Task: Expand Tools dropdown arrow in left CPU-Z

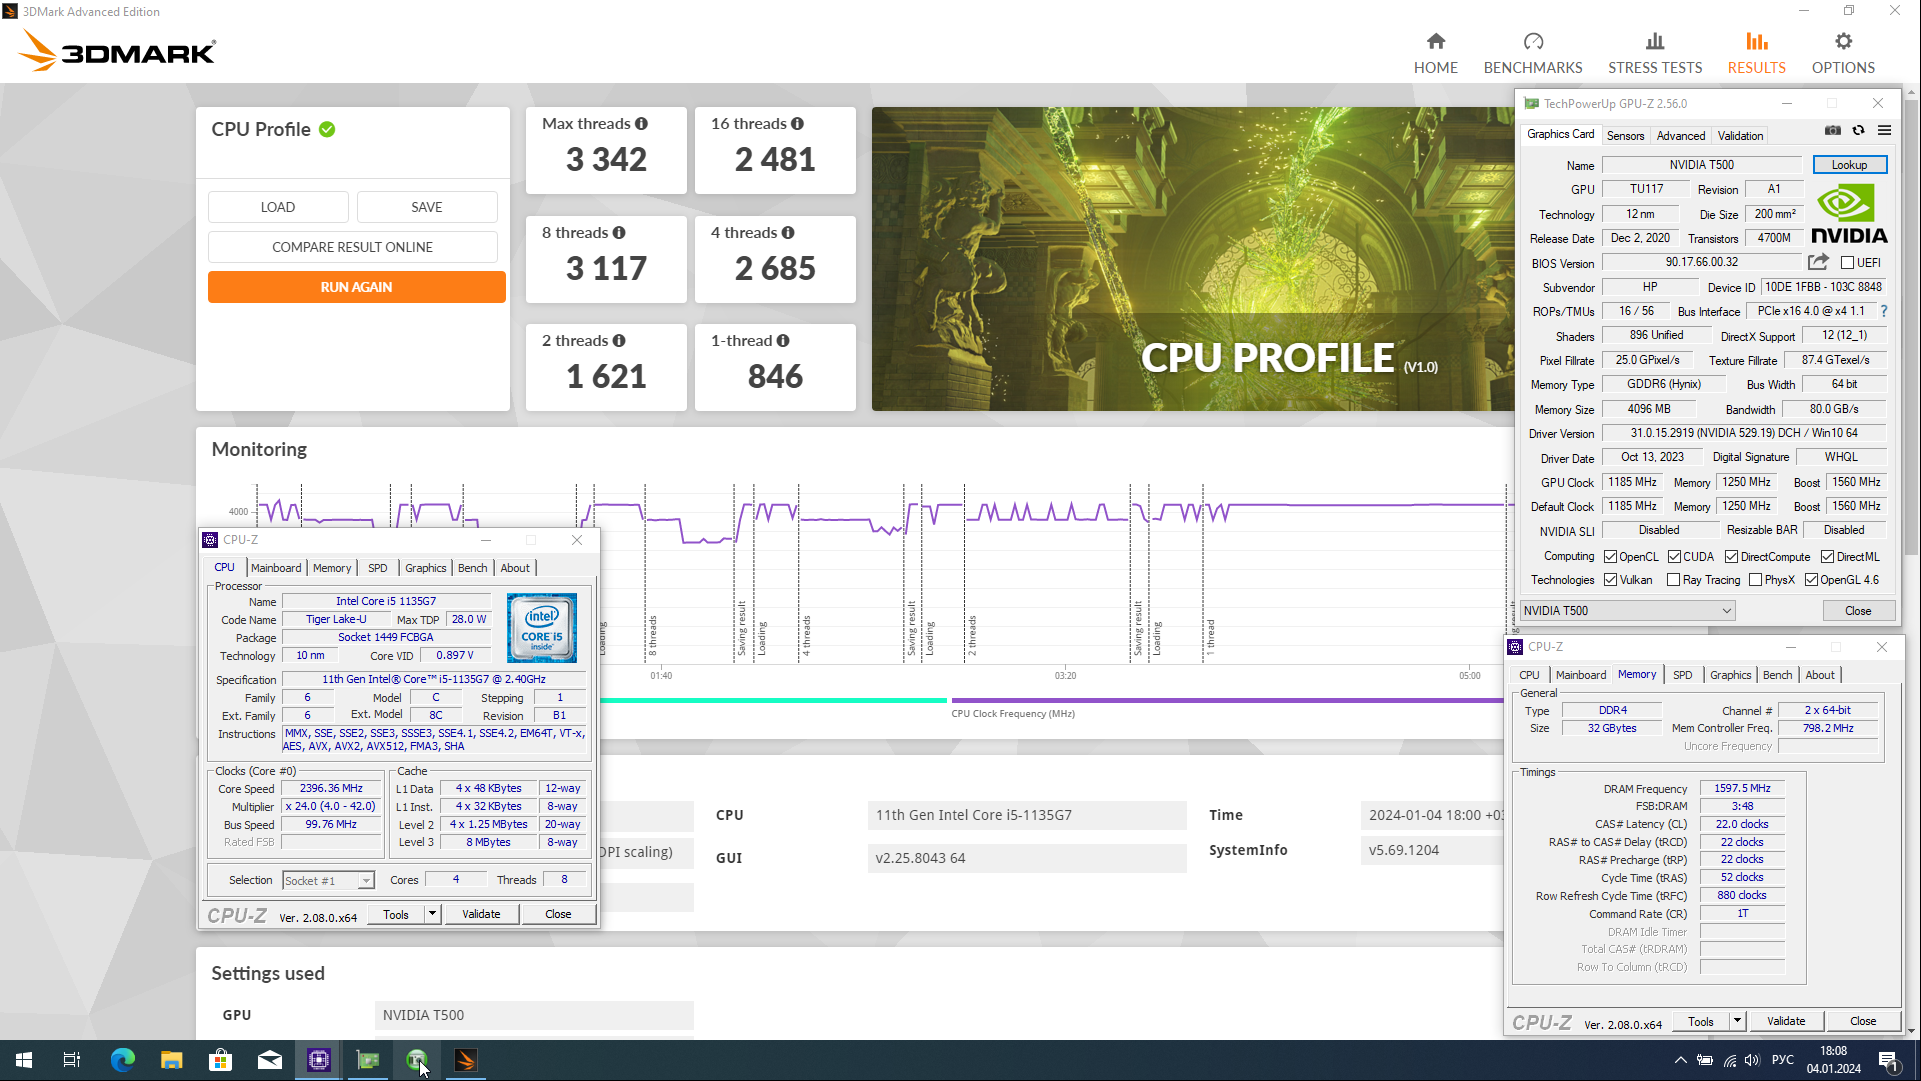Action: click(x=432, y=914)
